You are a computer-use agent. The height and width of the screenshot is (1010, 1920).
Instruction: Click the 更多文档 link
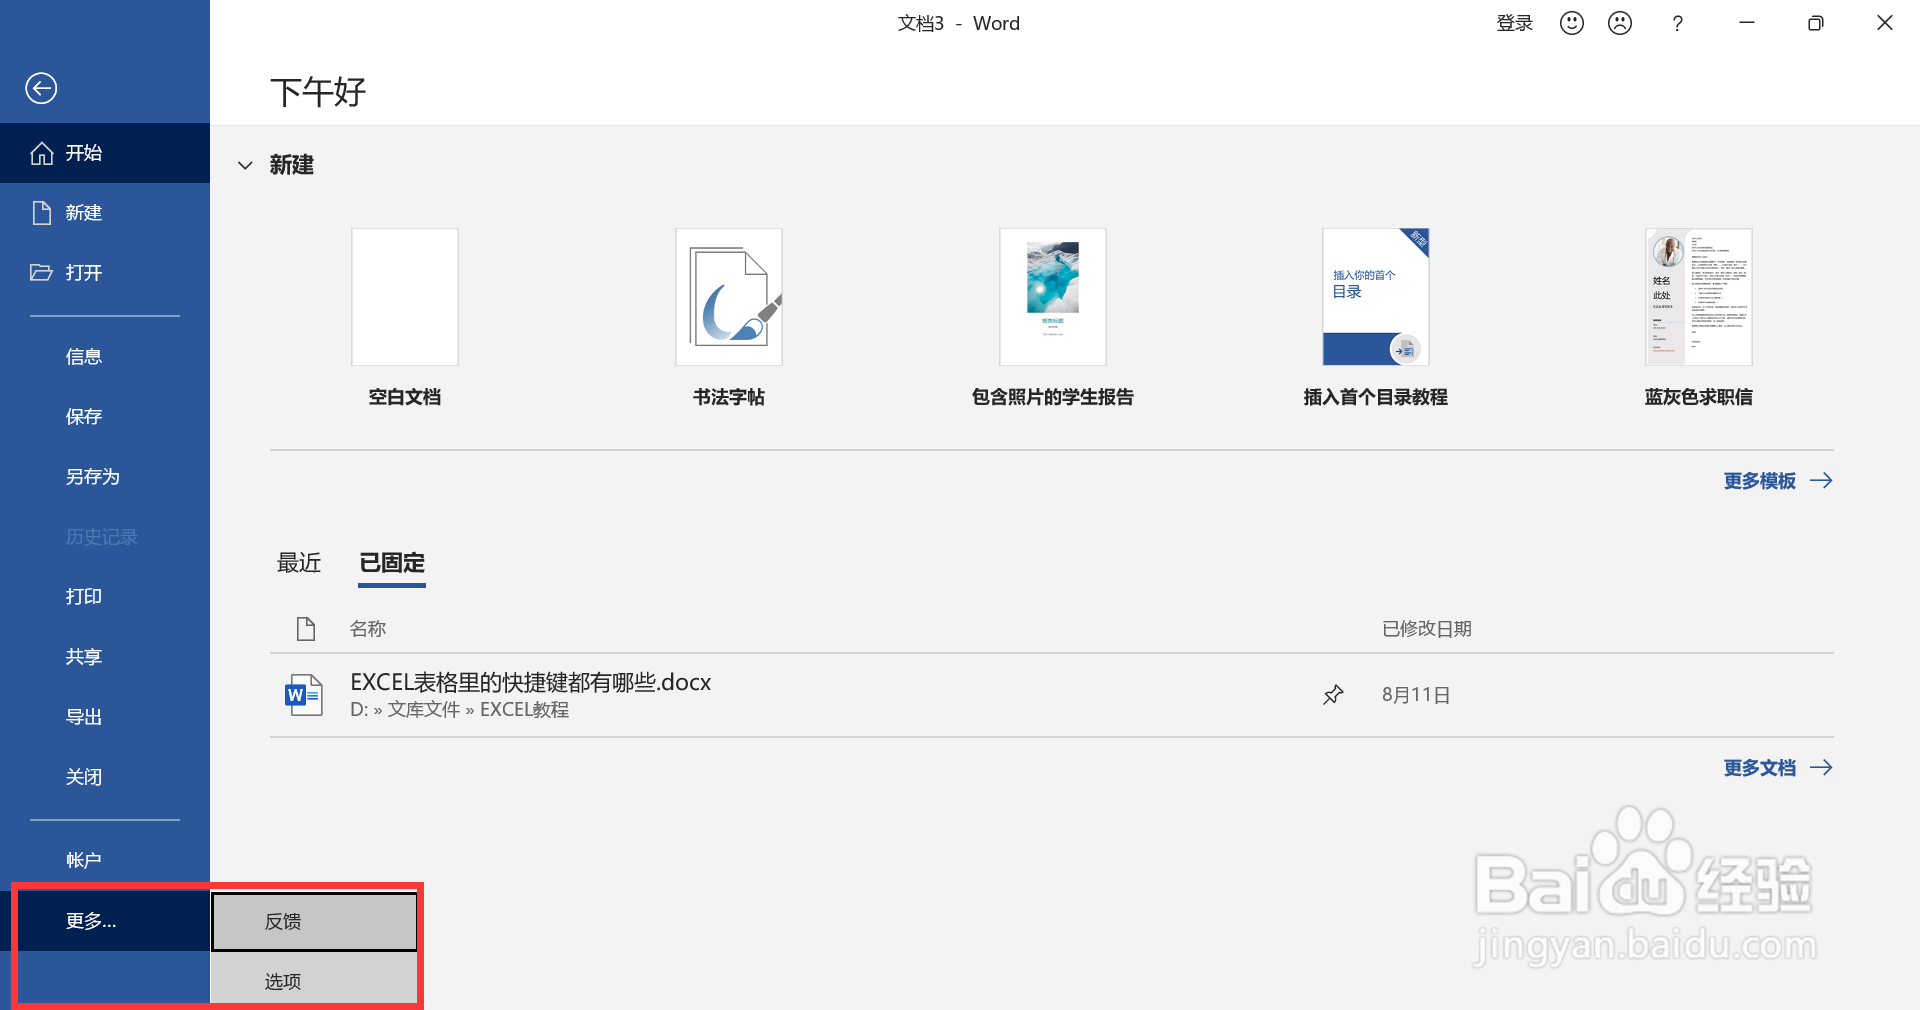click(1778, 768)
